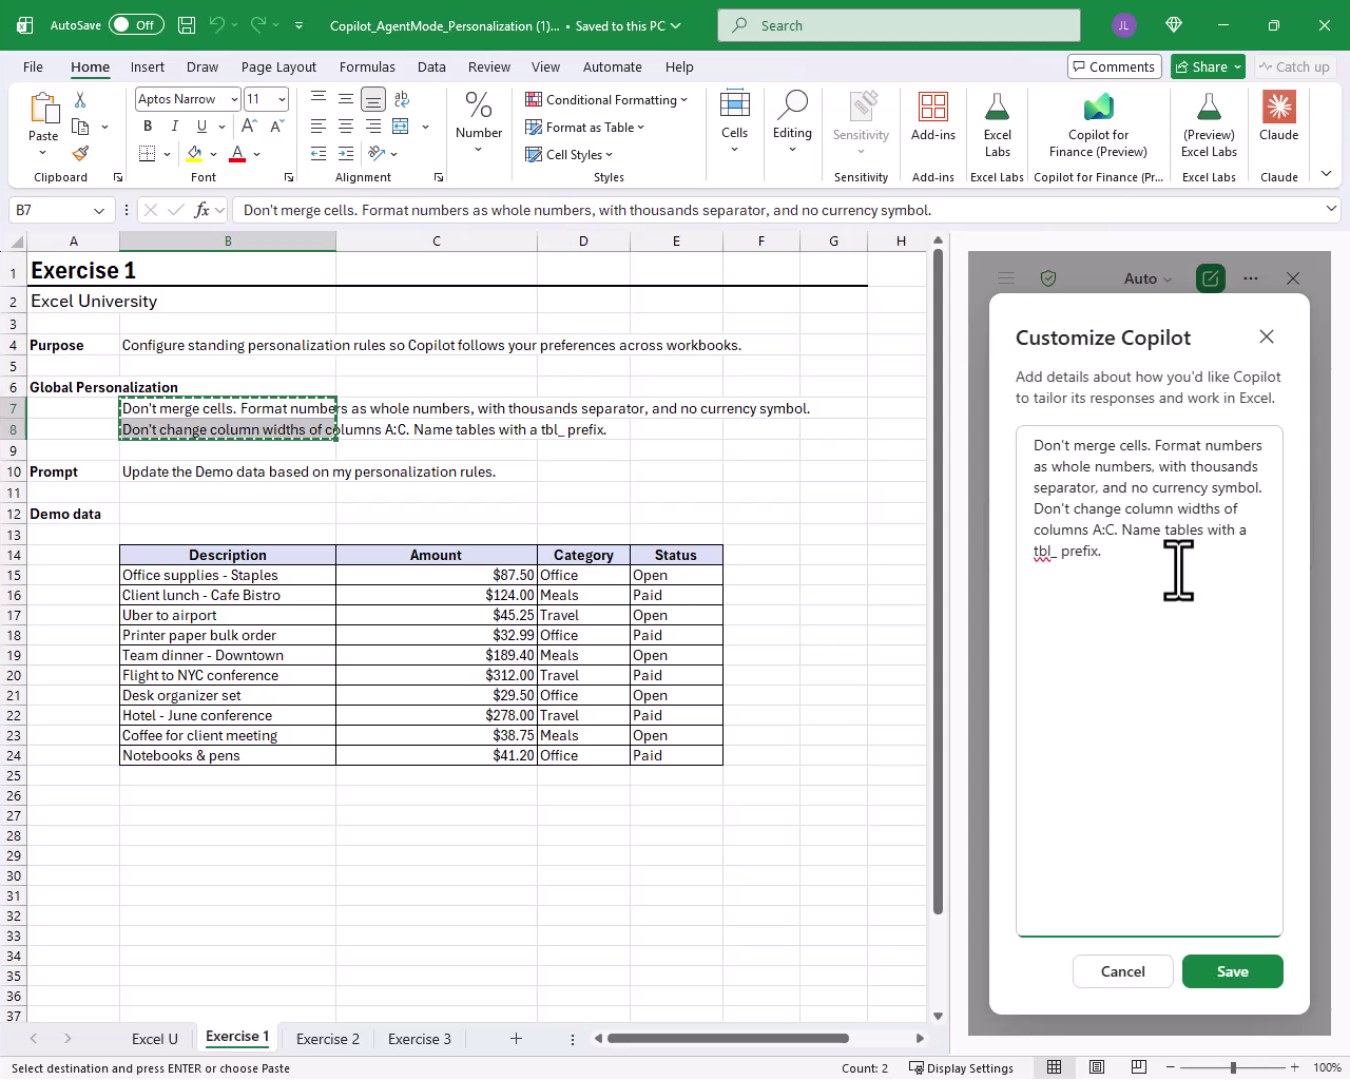Toggle Italic formatting
Viewport: 1350px width, 1080px height.
(175, 126)
